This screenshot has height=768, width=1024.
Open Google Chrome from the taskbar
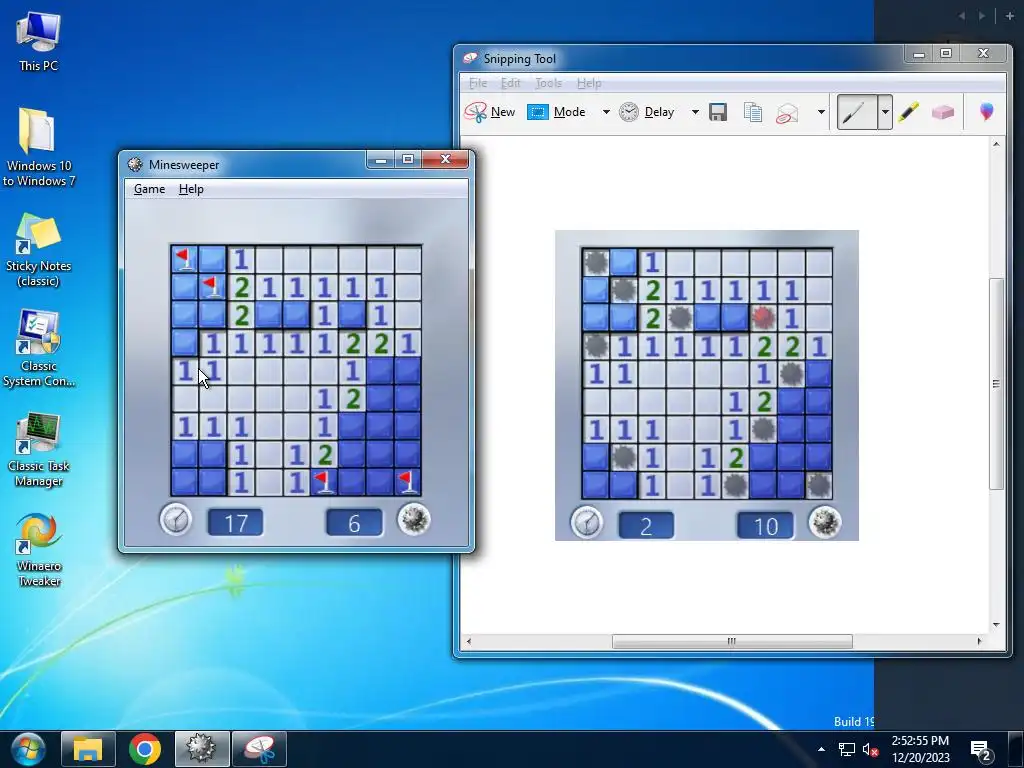145,749
